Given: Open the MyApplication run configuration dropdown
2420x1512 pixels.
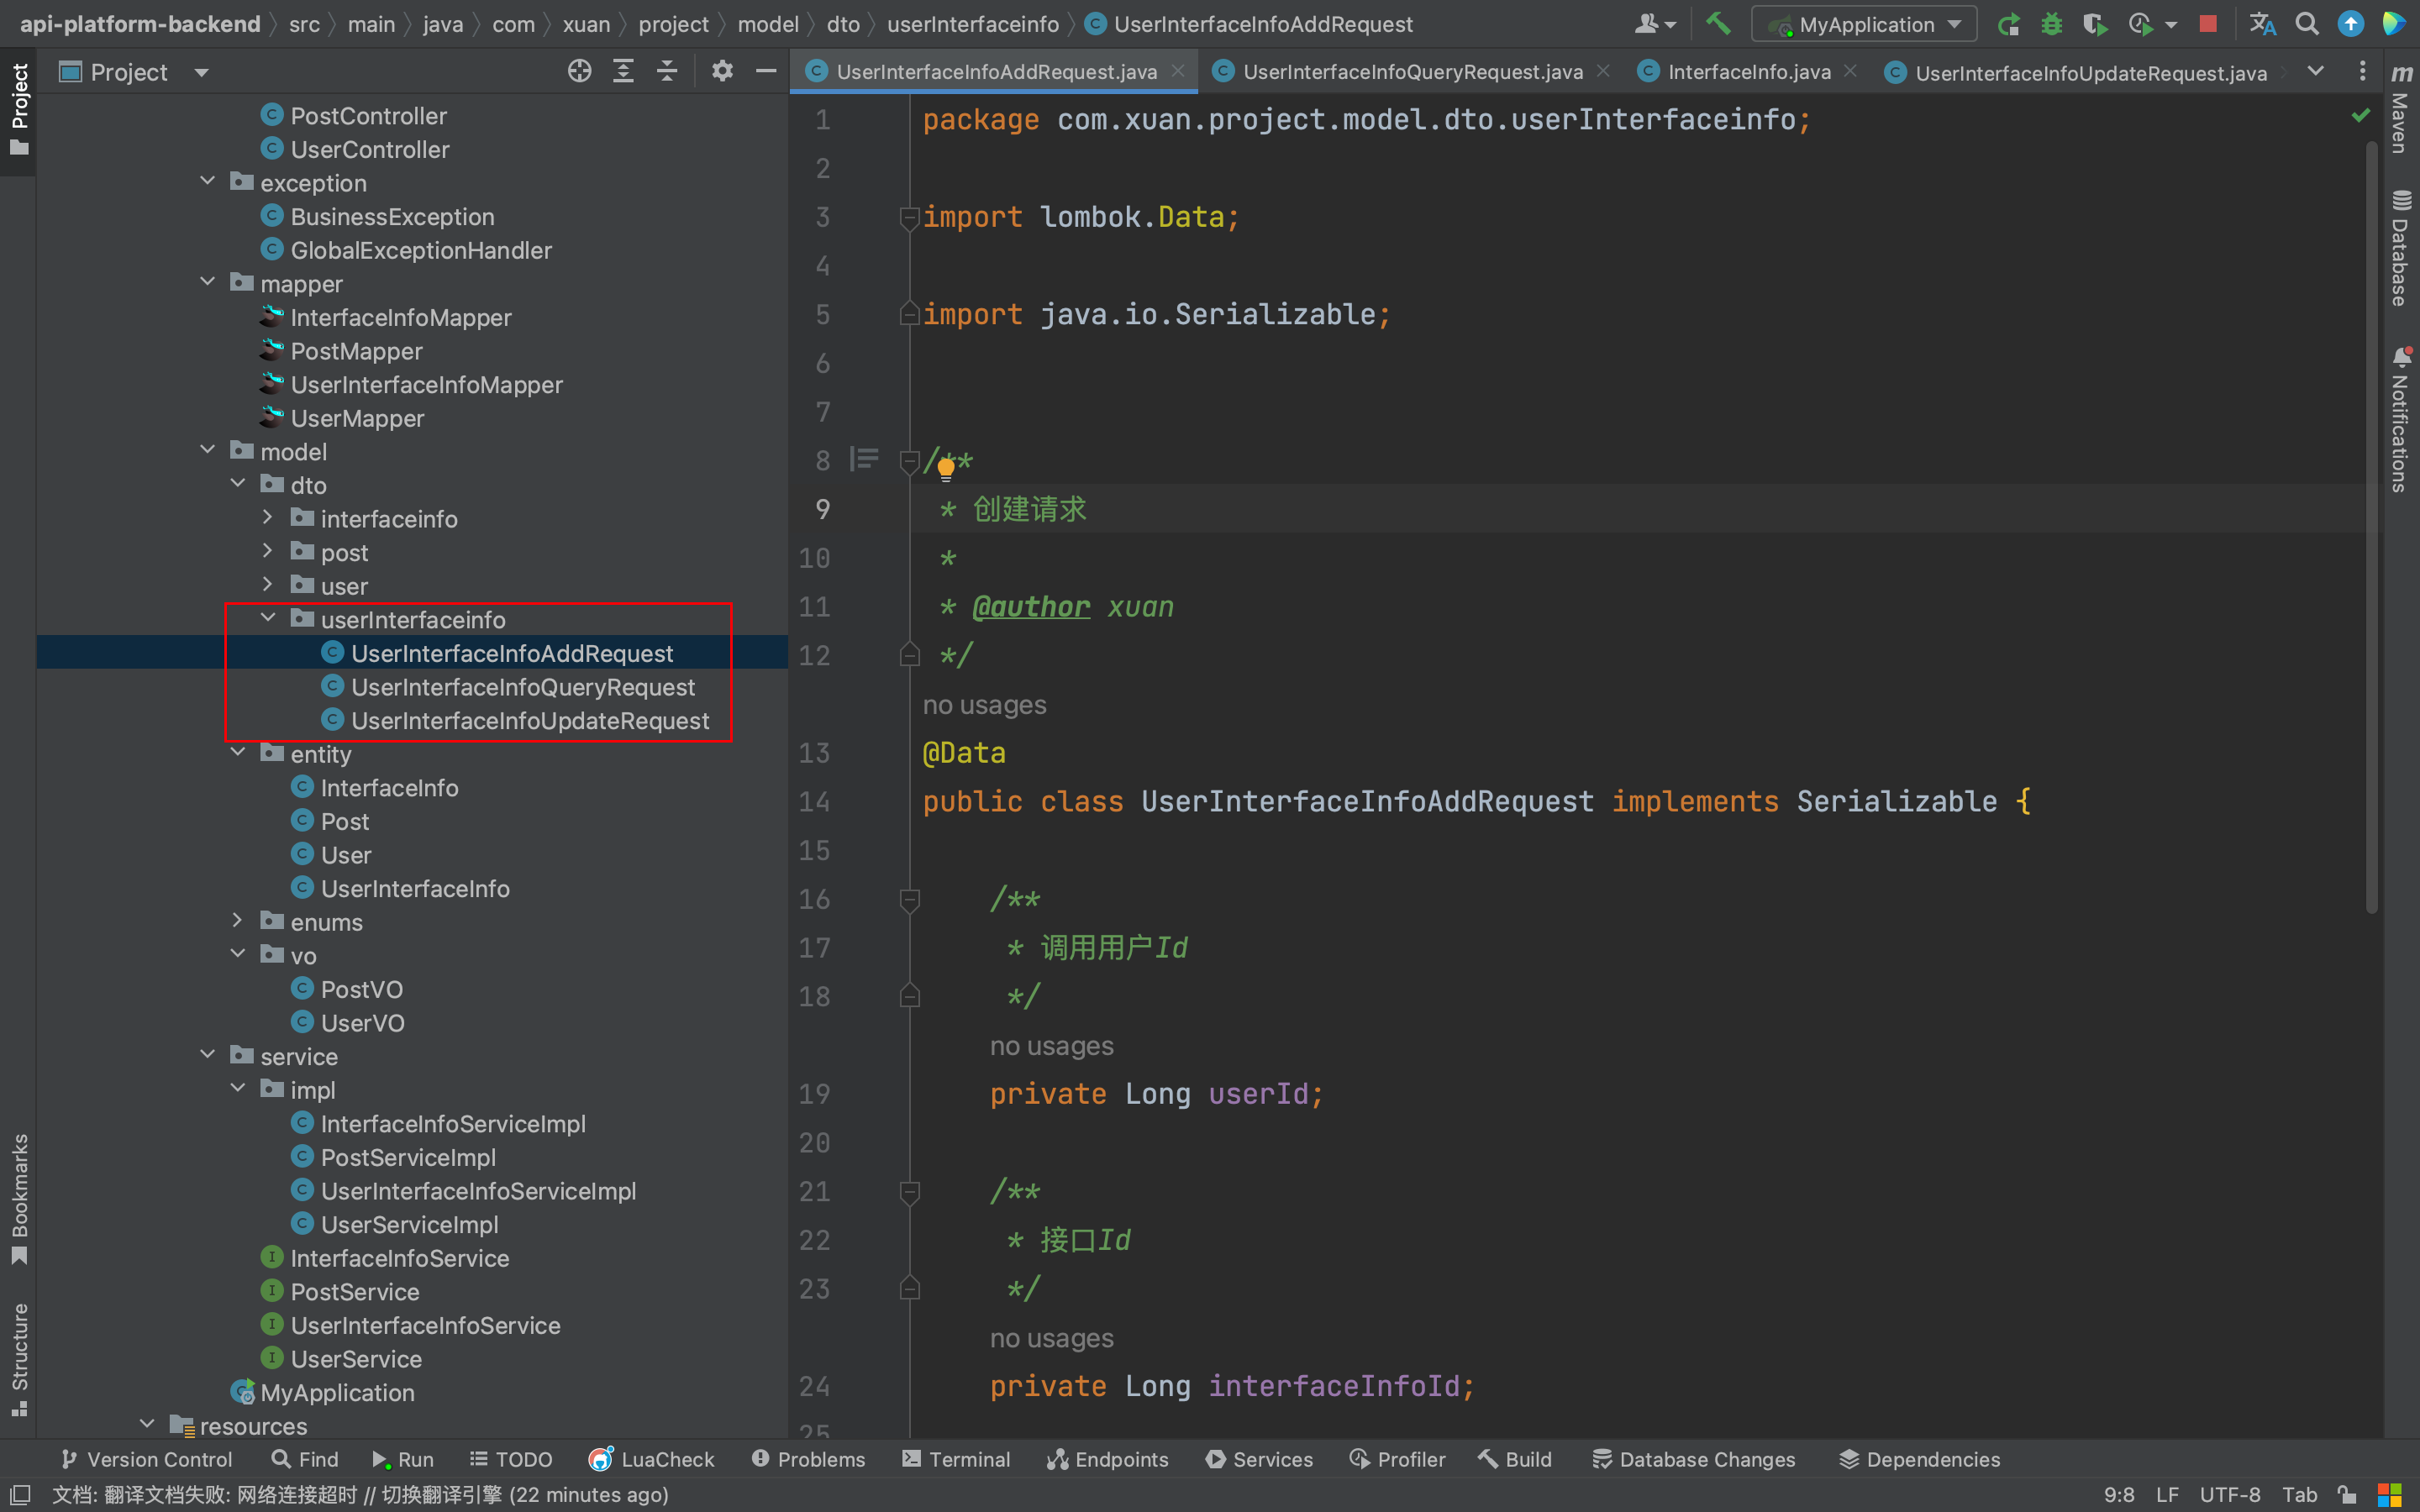Looking at the screenshot, I should [x=1864, y=24].
